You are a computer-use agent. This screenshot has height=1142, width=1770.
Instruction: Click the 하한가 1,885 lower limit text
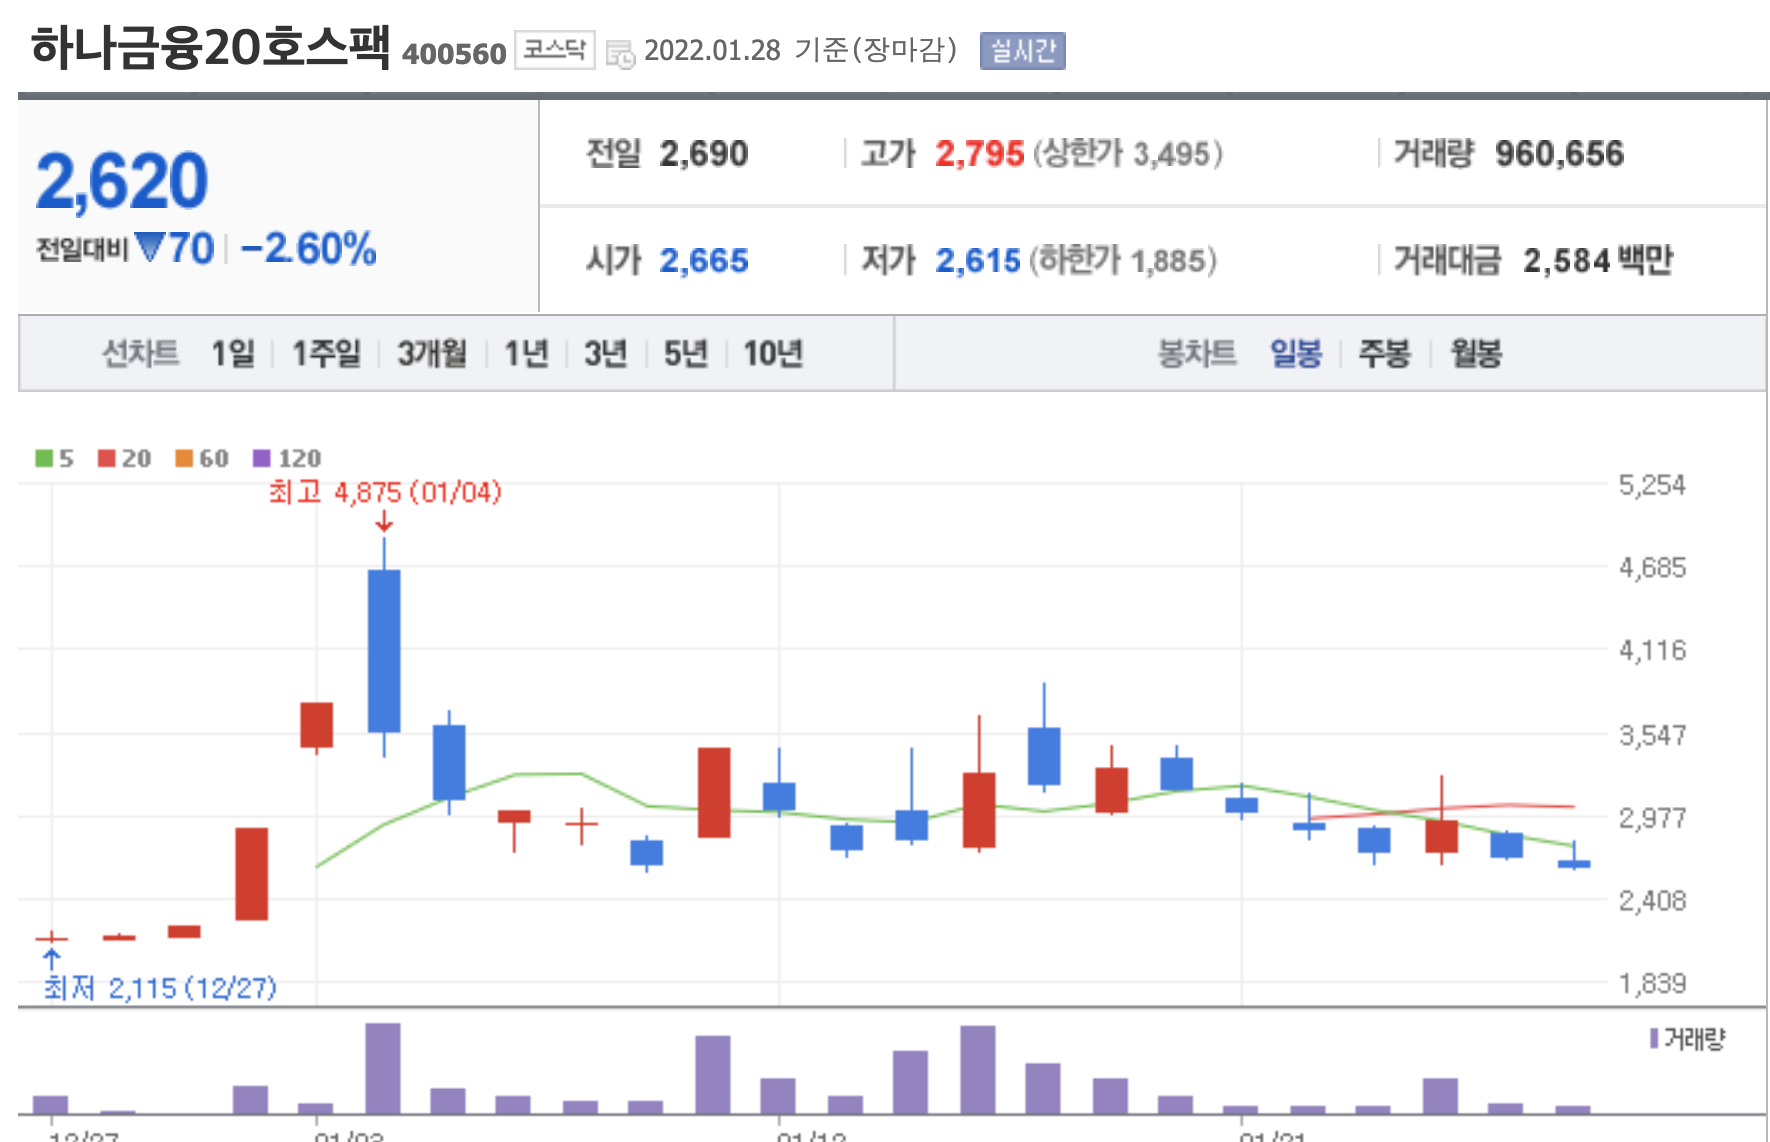pos(1123,261)
